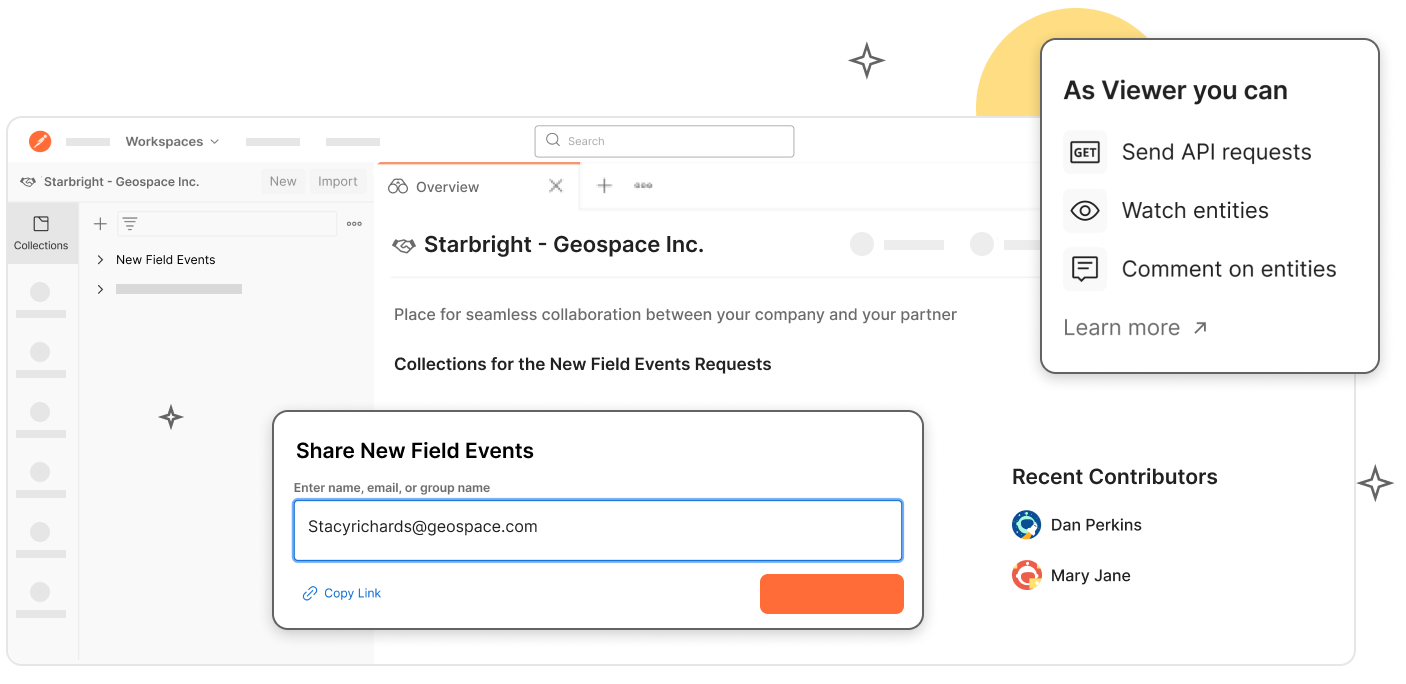This screenshot has height=684, width=1406.
Task: Open the Collections sidebar panel
Action: [x=41, y=233]
